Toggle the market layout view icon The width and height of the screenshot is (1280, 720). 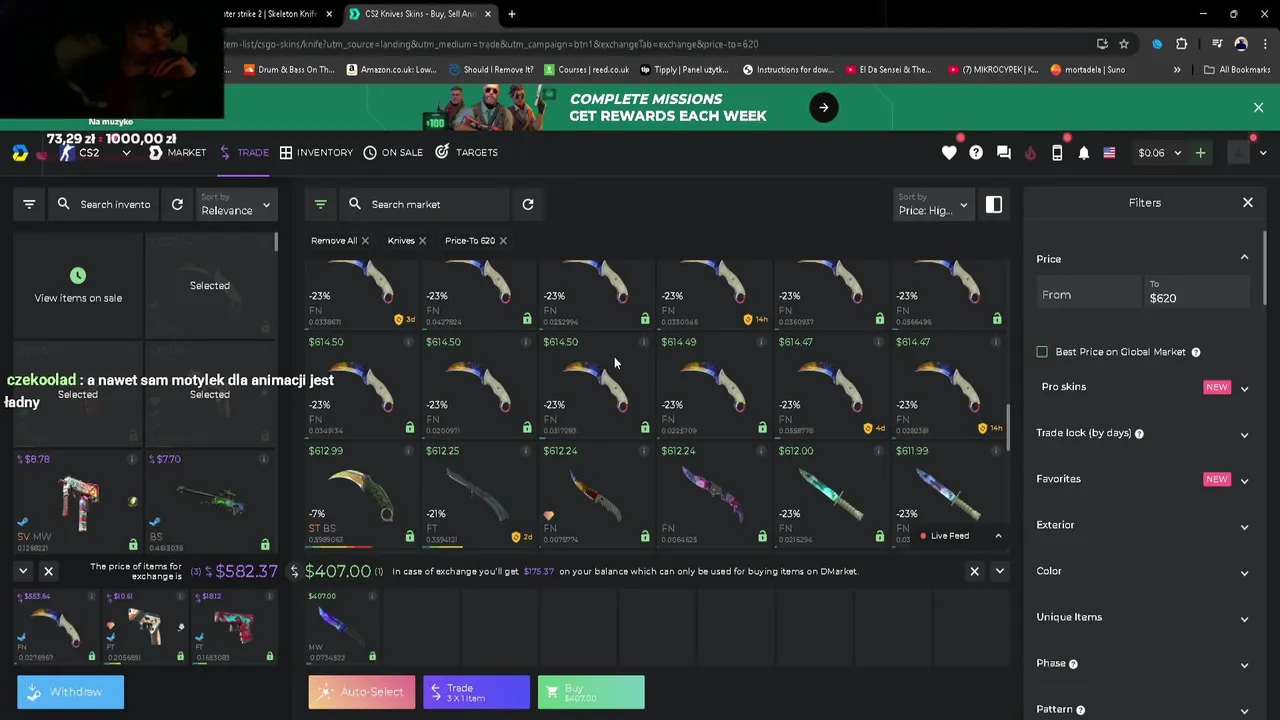[994, 204]
